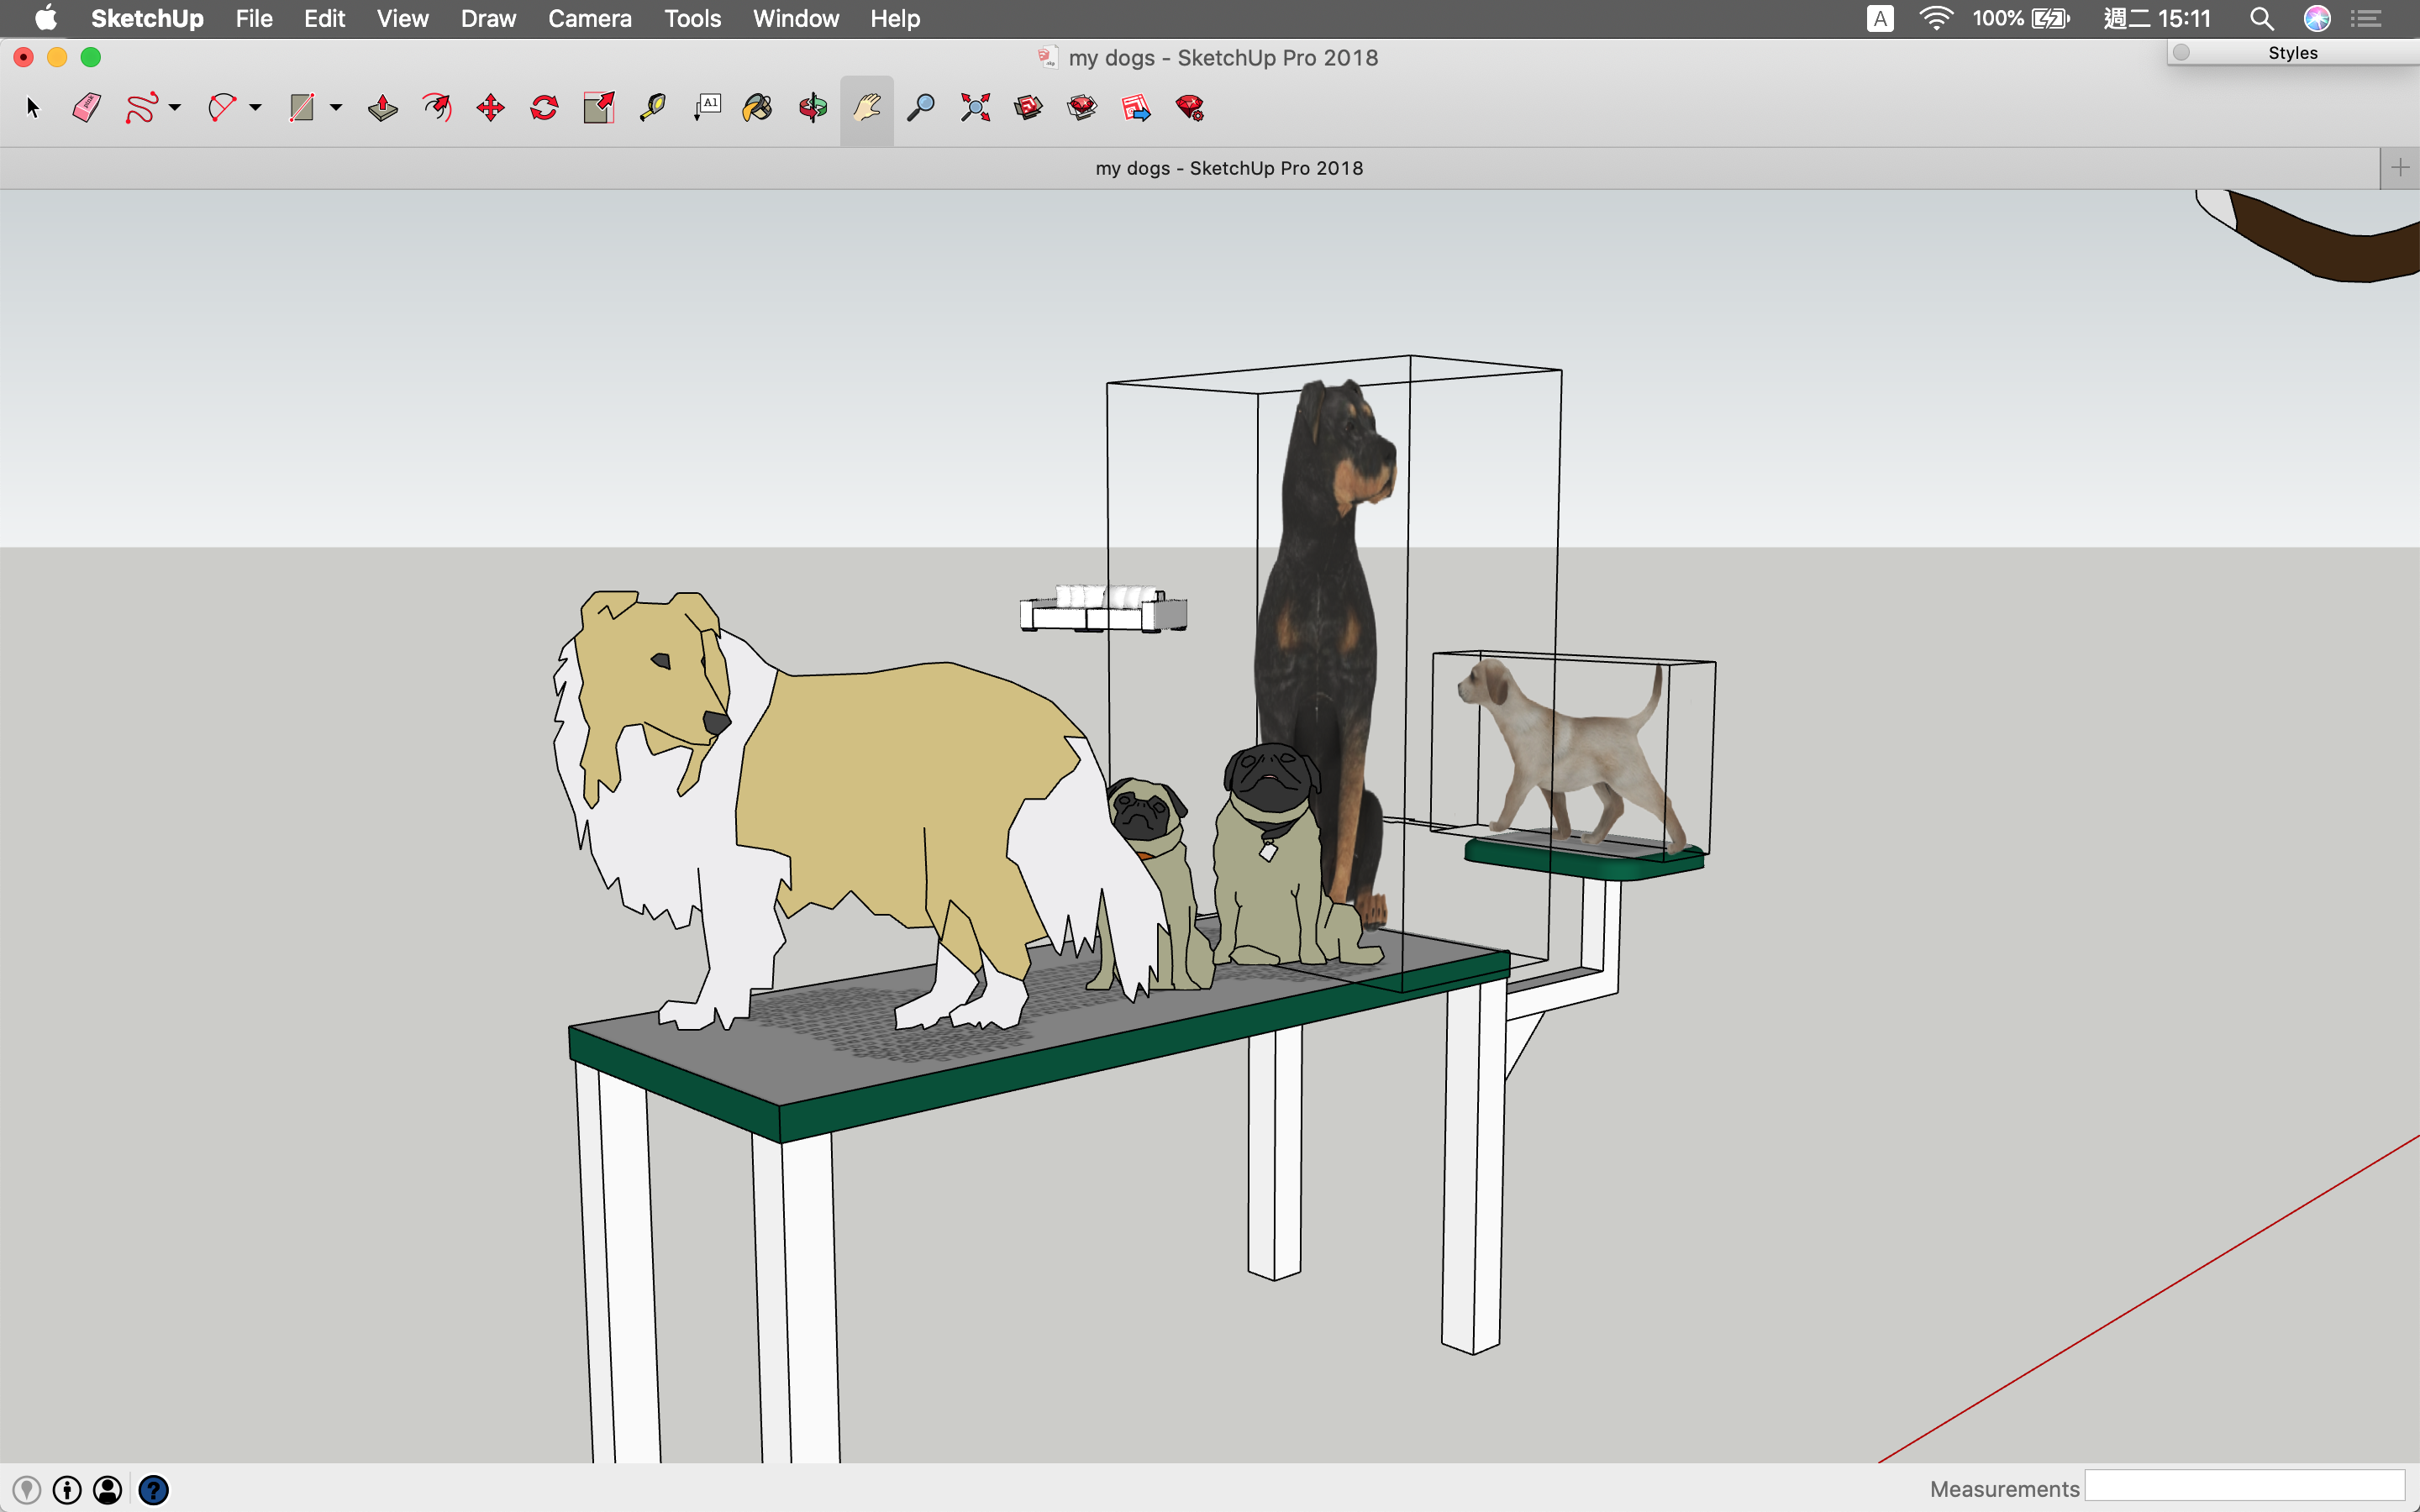Click the Zoom Extents tool

point(975,108)
